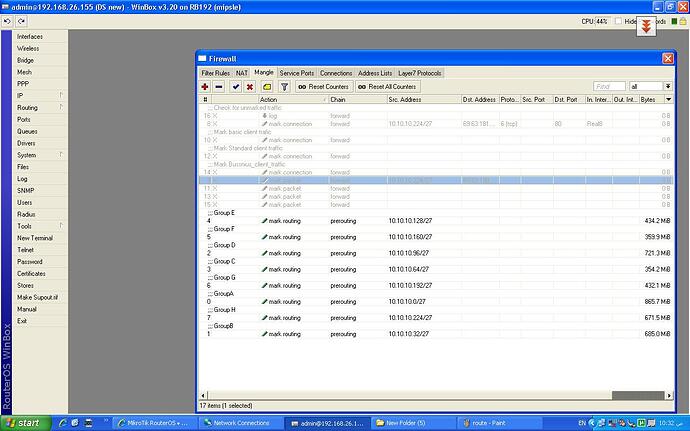Expand the Routing submenu
The height and width of the screenshot is (431, 690).
(40, 107)
